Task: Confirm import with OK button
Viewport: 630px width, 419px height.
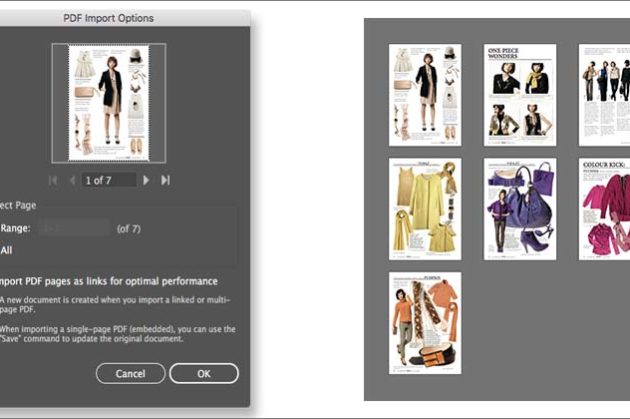Action: tap(204, 373)
